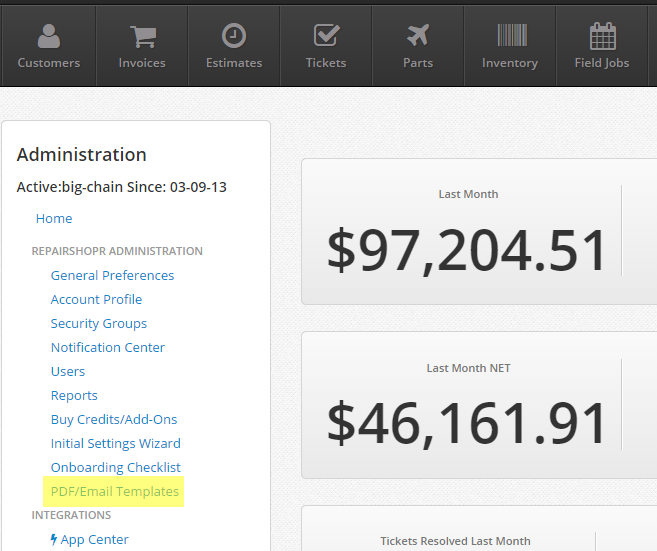The height and width of the screenshot is (551, 657).
Task: Open the highlighted PDF/Email Templates link
Action: (115, 491)
